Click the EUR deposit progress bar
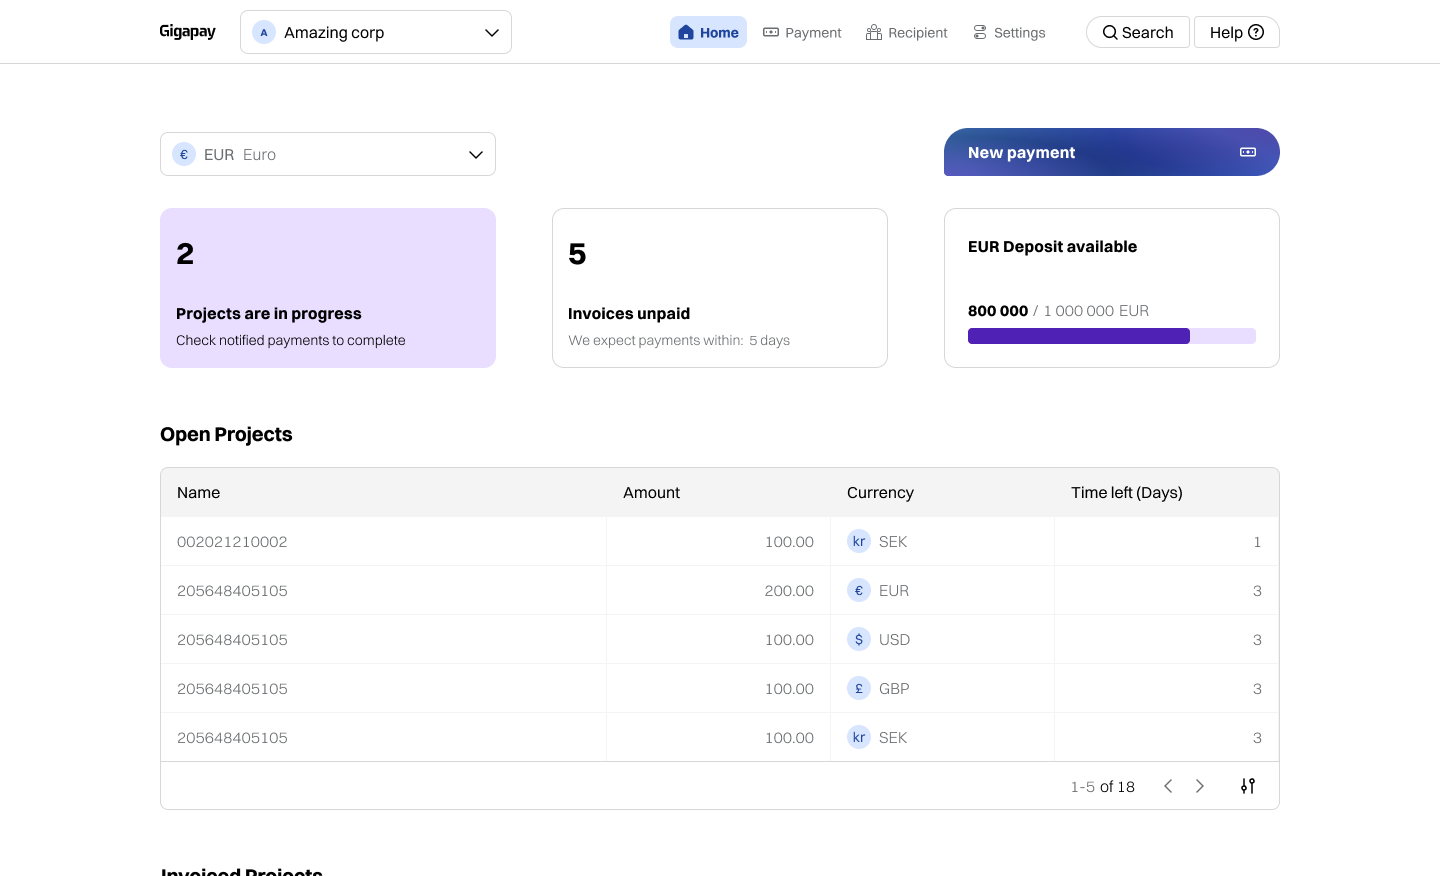The height and width of the screenshot is (876, 1440). (1111, 336)
